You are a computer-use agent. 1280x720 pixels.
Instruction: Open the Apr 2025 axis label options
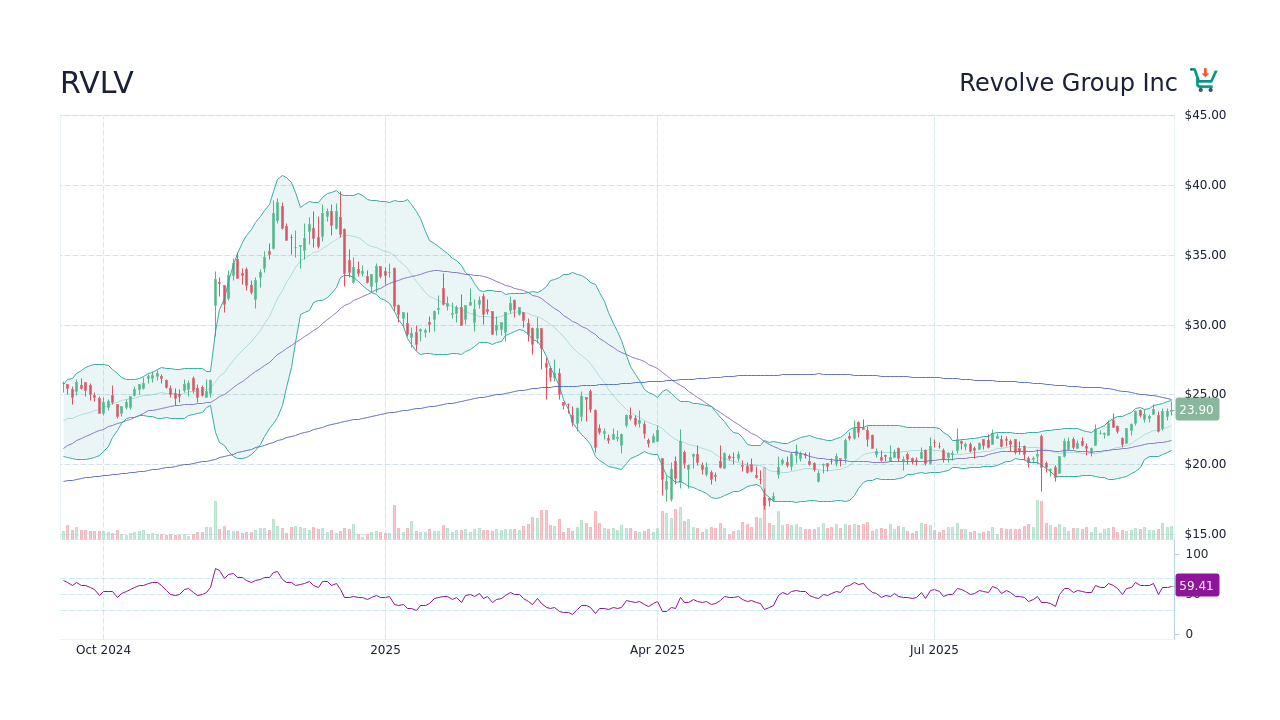657,649
